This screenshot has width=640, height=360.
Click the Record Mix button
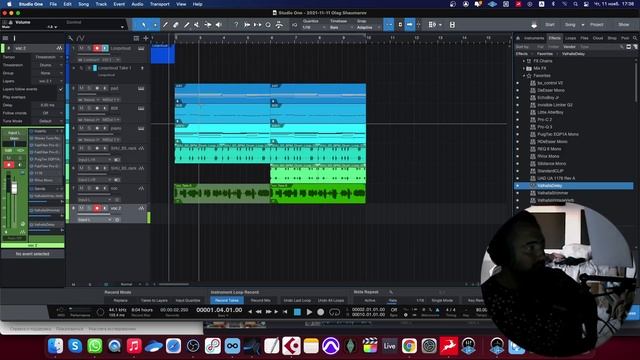(x=261, y=300)
